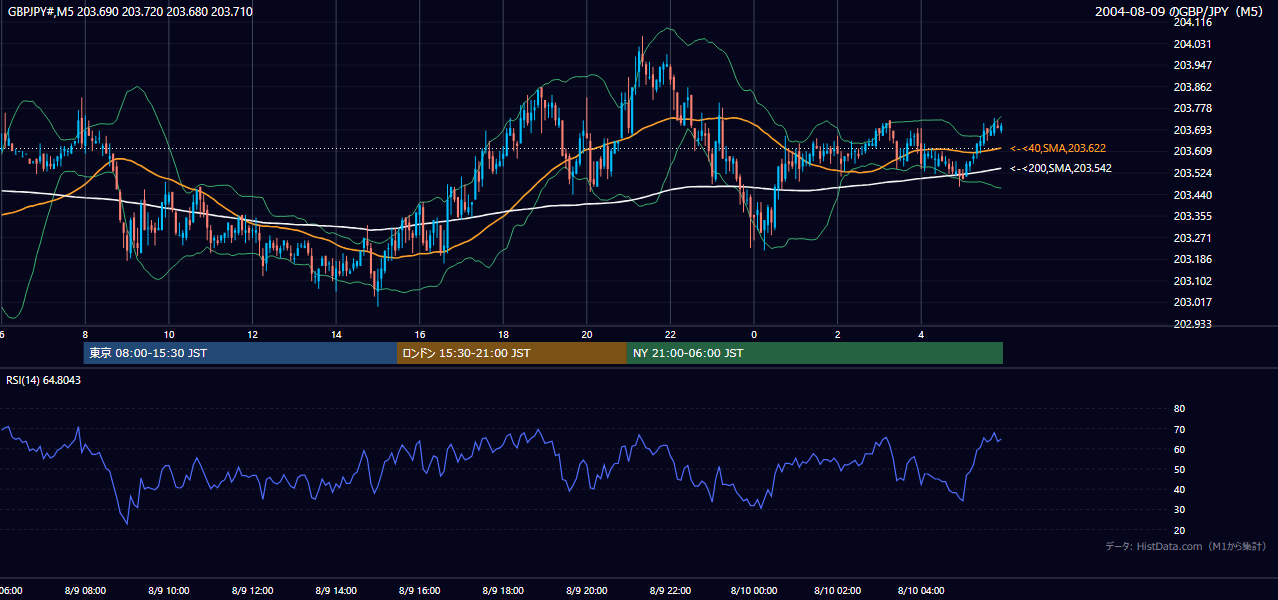Click RSI scale level 50
This screenshot has width=1278, height=600.
click(1179, 469)
